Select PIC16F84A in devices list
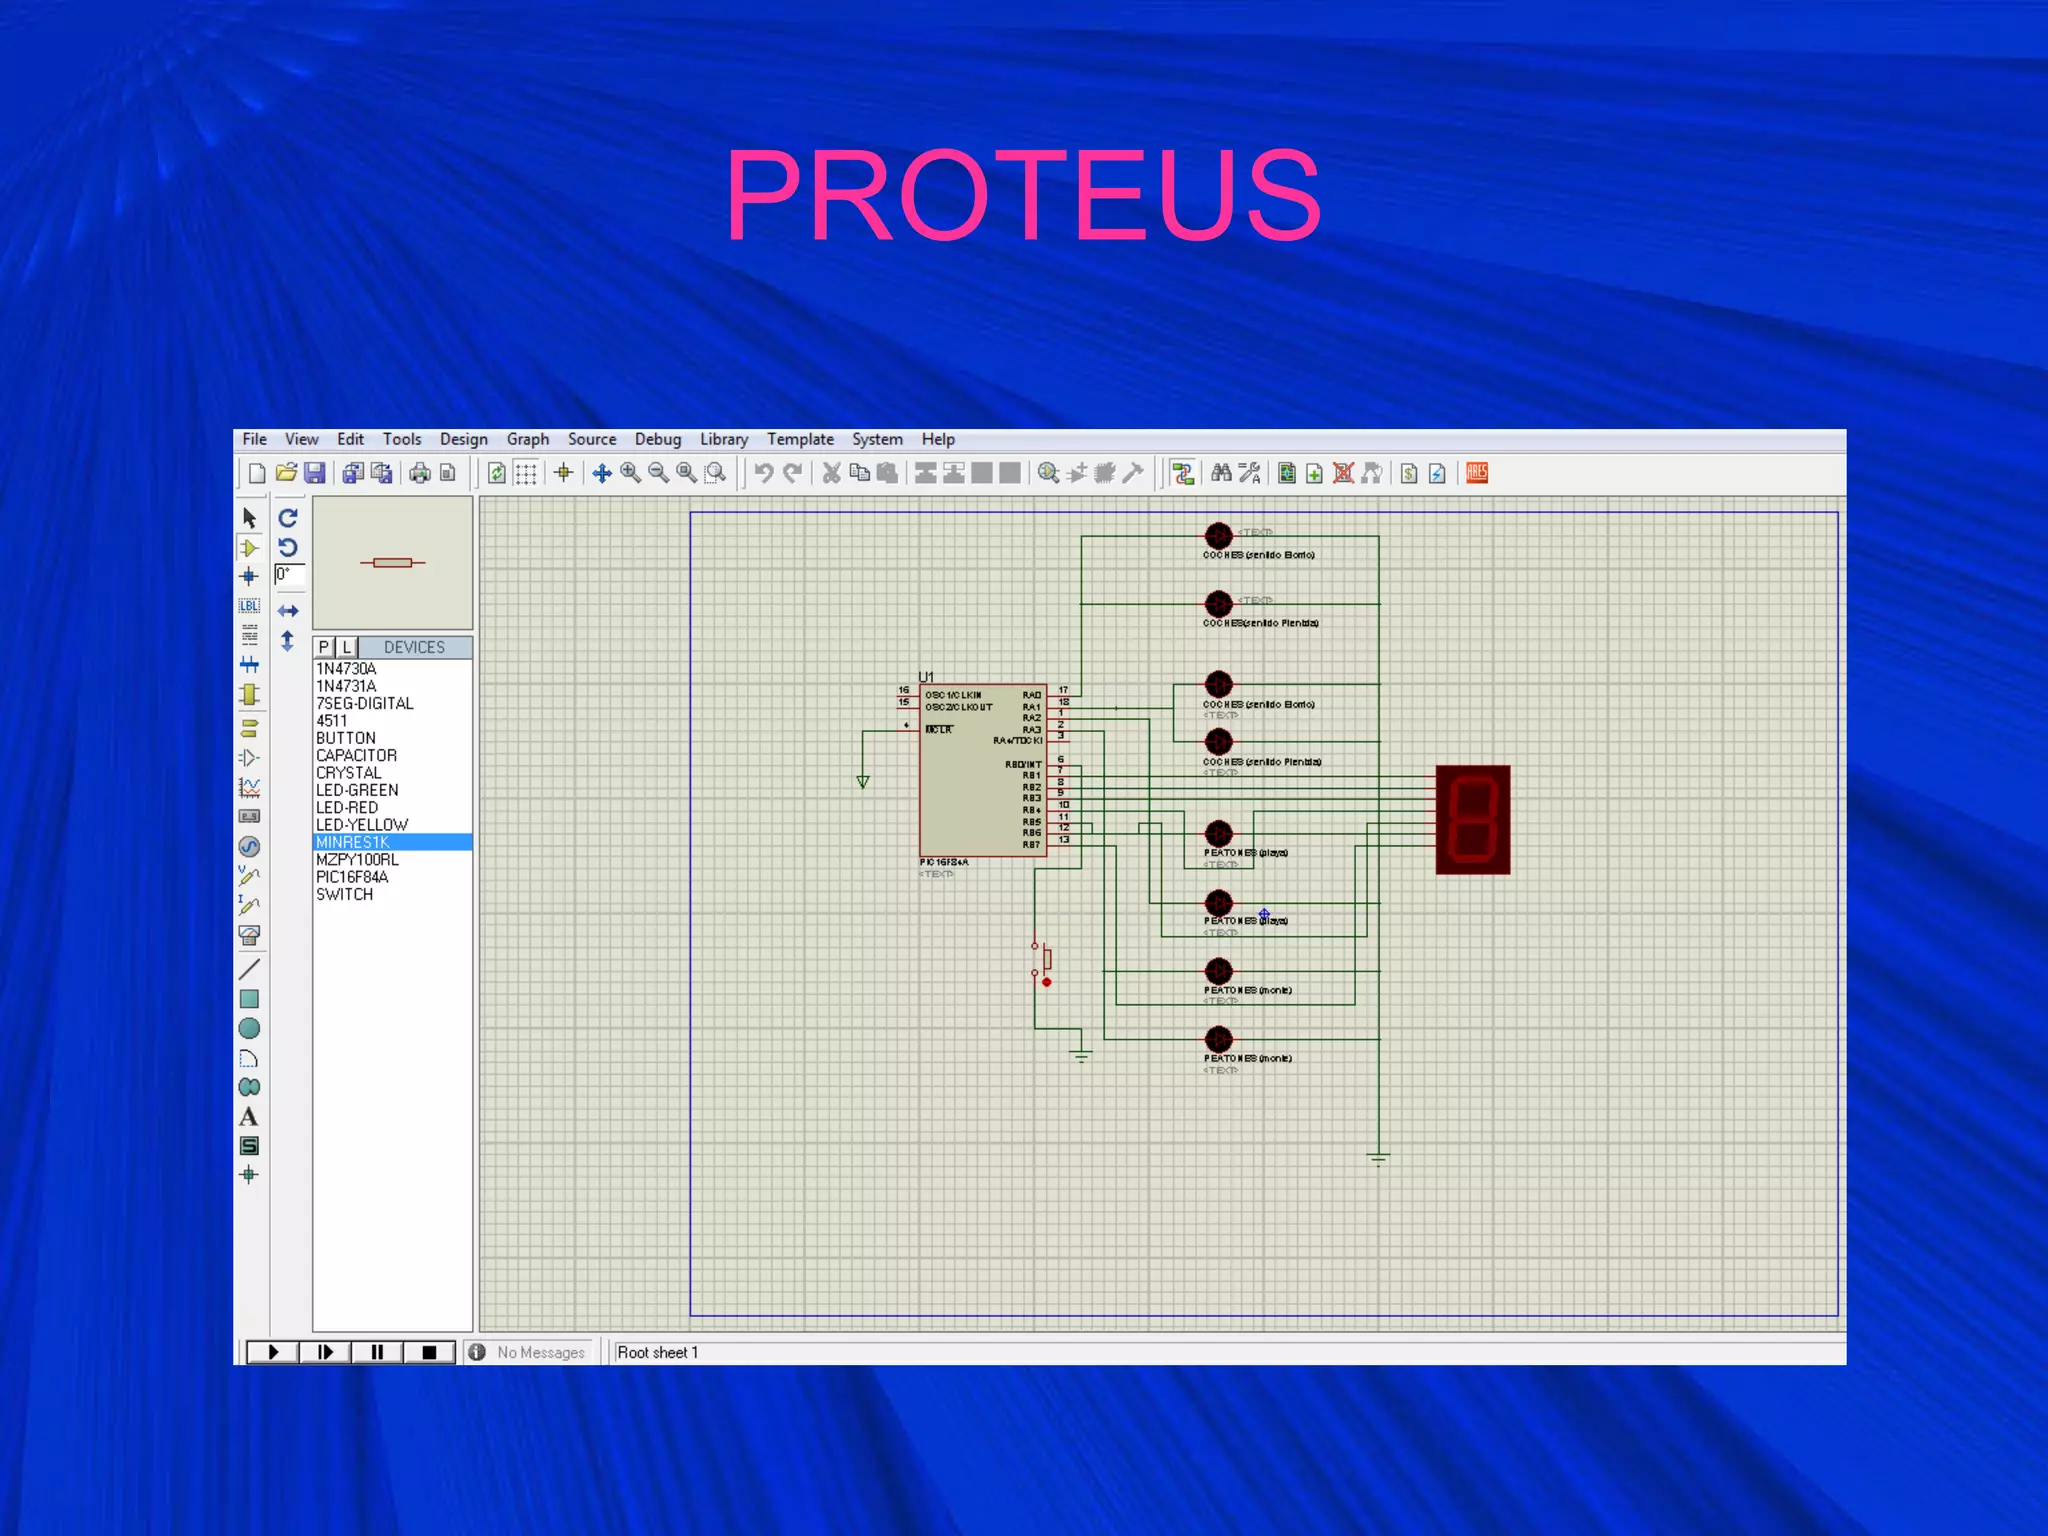This screenshot has width=2048, height=1536. click(x=352, y=877)
